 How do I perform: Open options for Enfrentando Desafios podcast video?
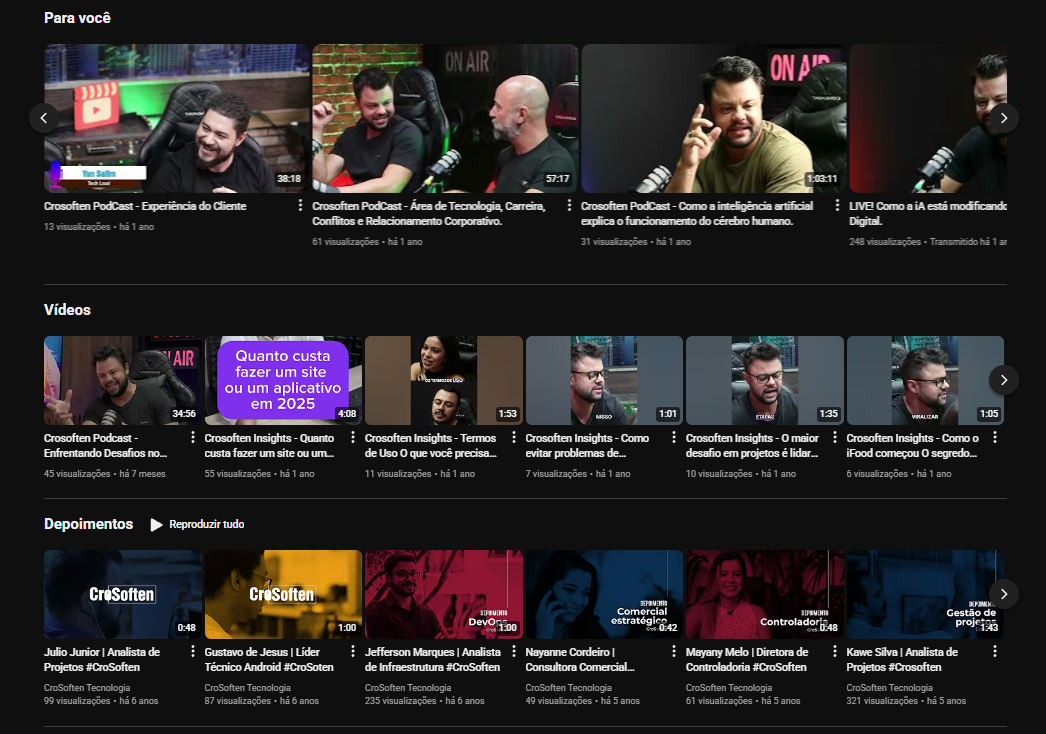(x=193, y=438)
